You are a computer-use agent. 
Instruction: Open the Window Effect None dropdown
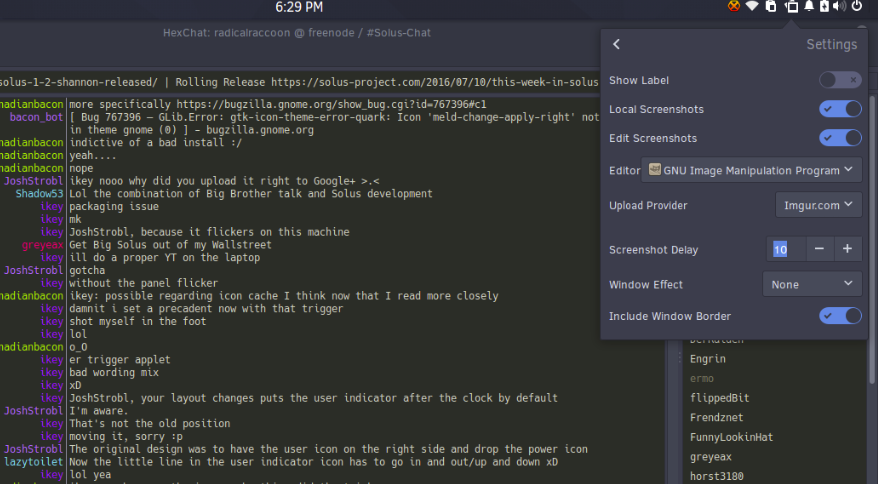coord(812,284)
